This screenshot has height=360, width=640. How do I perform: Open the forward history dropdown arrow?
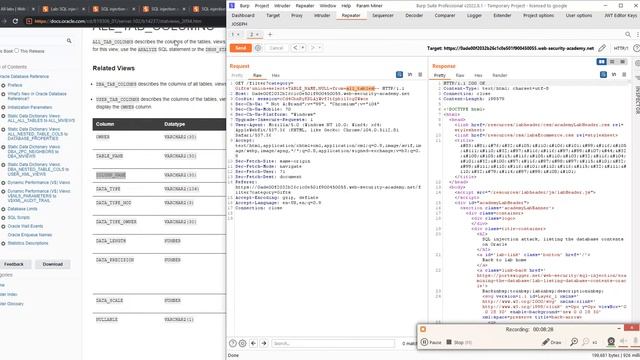(x=320, y=48)
